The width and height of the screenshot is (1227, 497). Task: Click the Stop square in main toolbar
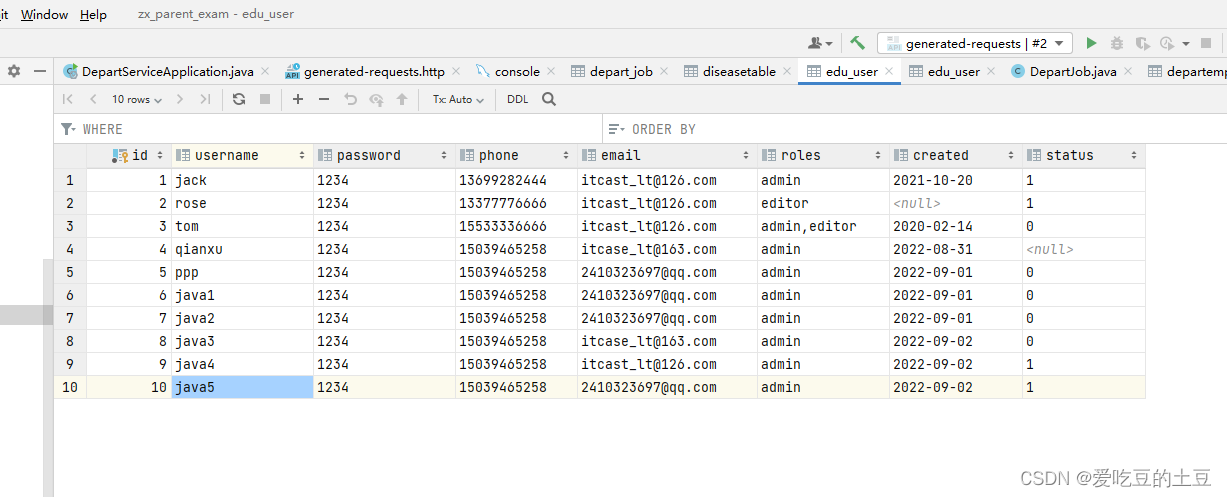1208,43
